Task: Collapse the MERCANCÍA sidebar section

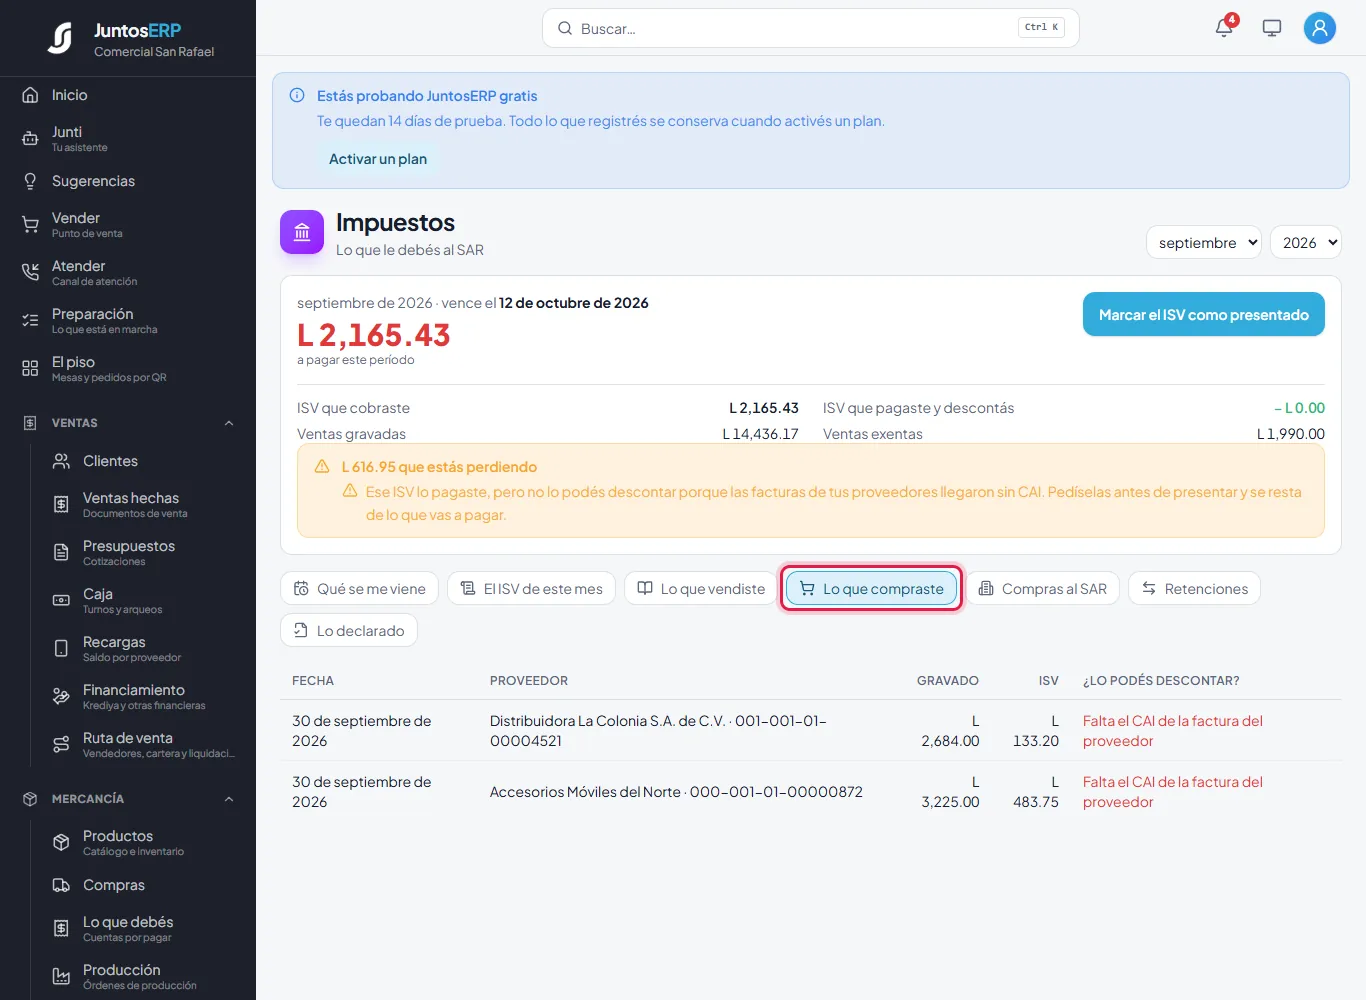Action: (229, 799)
